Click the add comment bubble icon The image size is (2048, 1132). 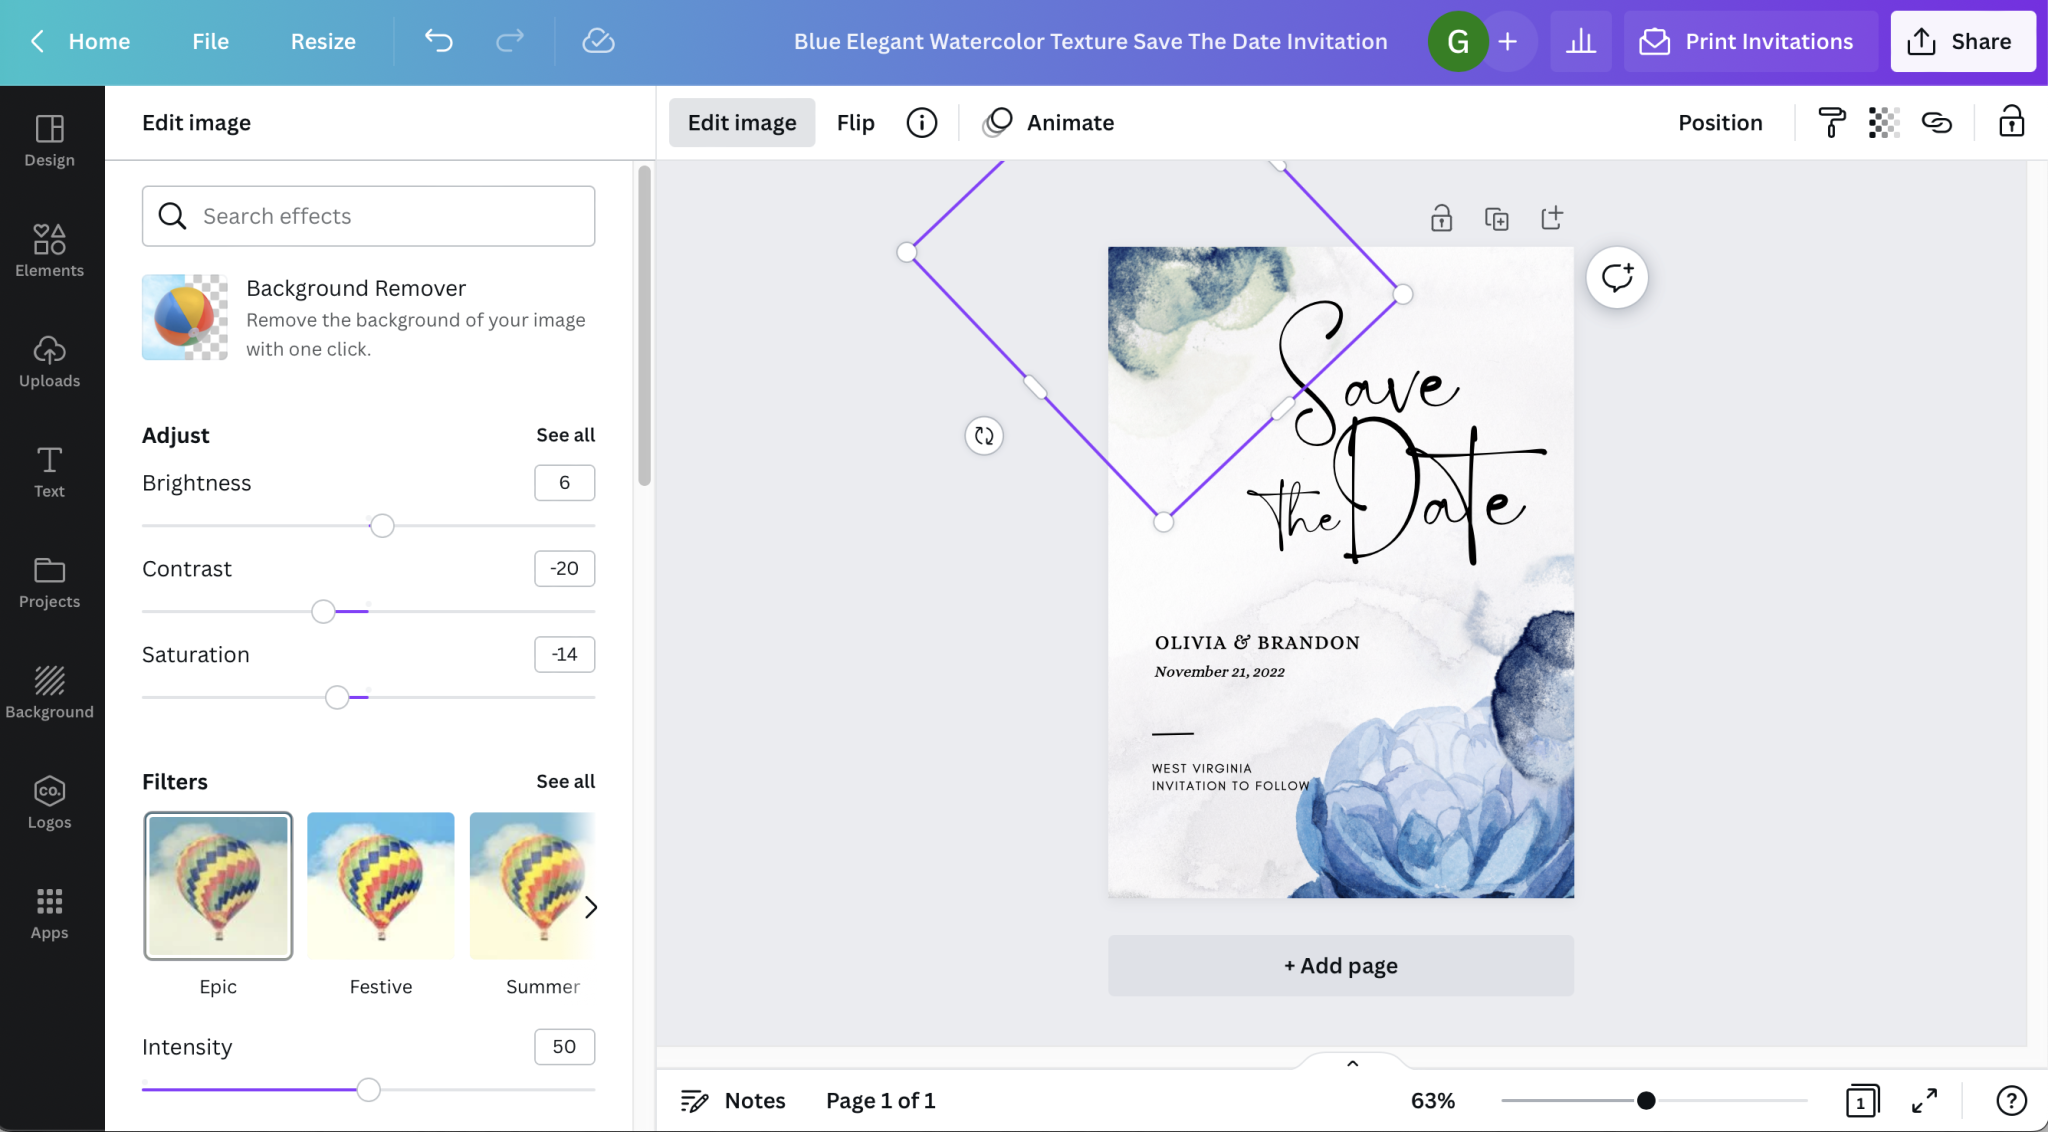coord(1616,277)
